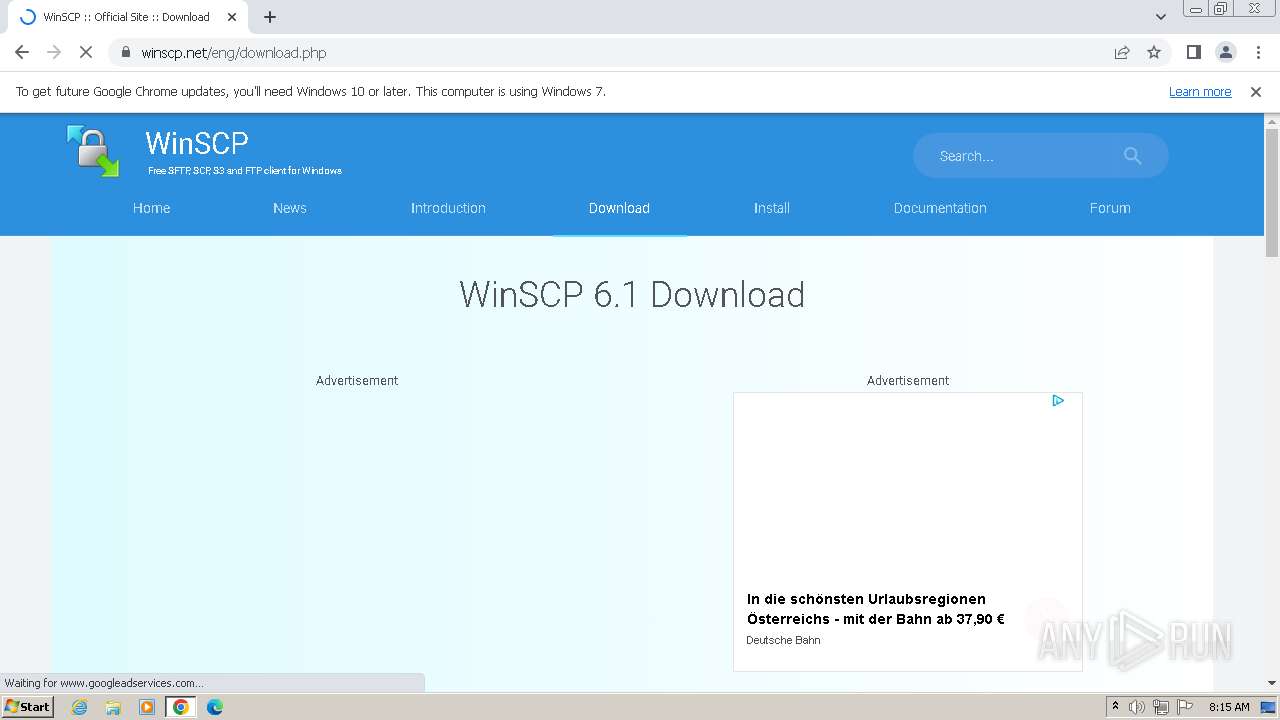The width and height of the screenshot is (1280, 720).
Task: Open the Action Center flag icon
Action: click(1185, 707)
